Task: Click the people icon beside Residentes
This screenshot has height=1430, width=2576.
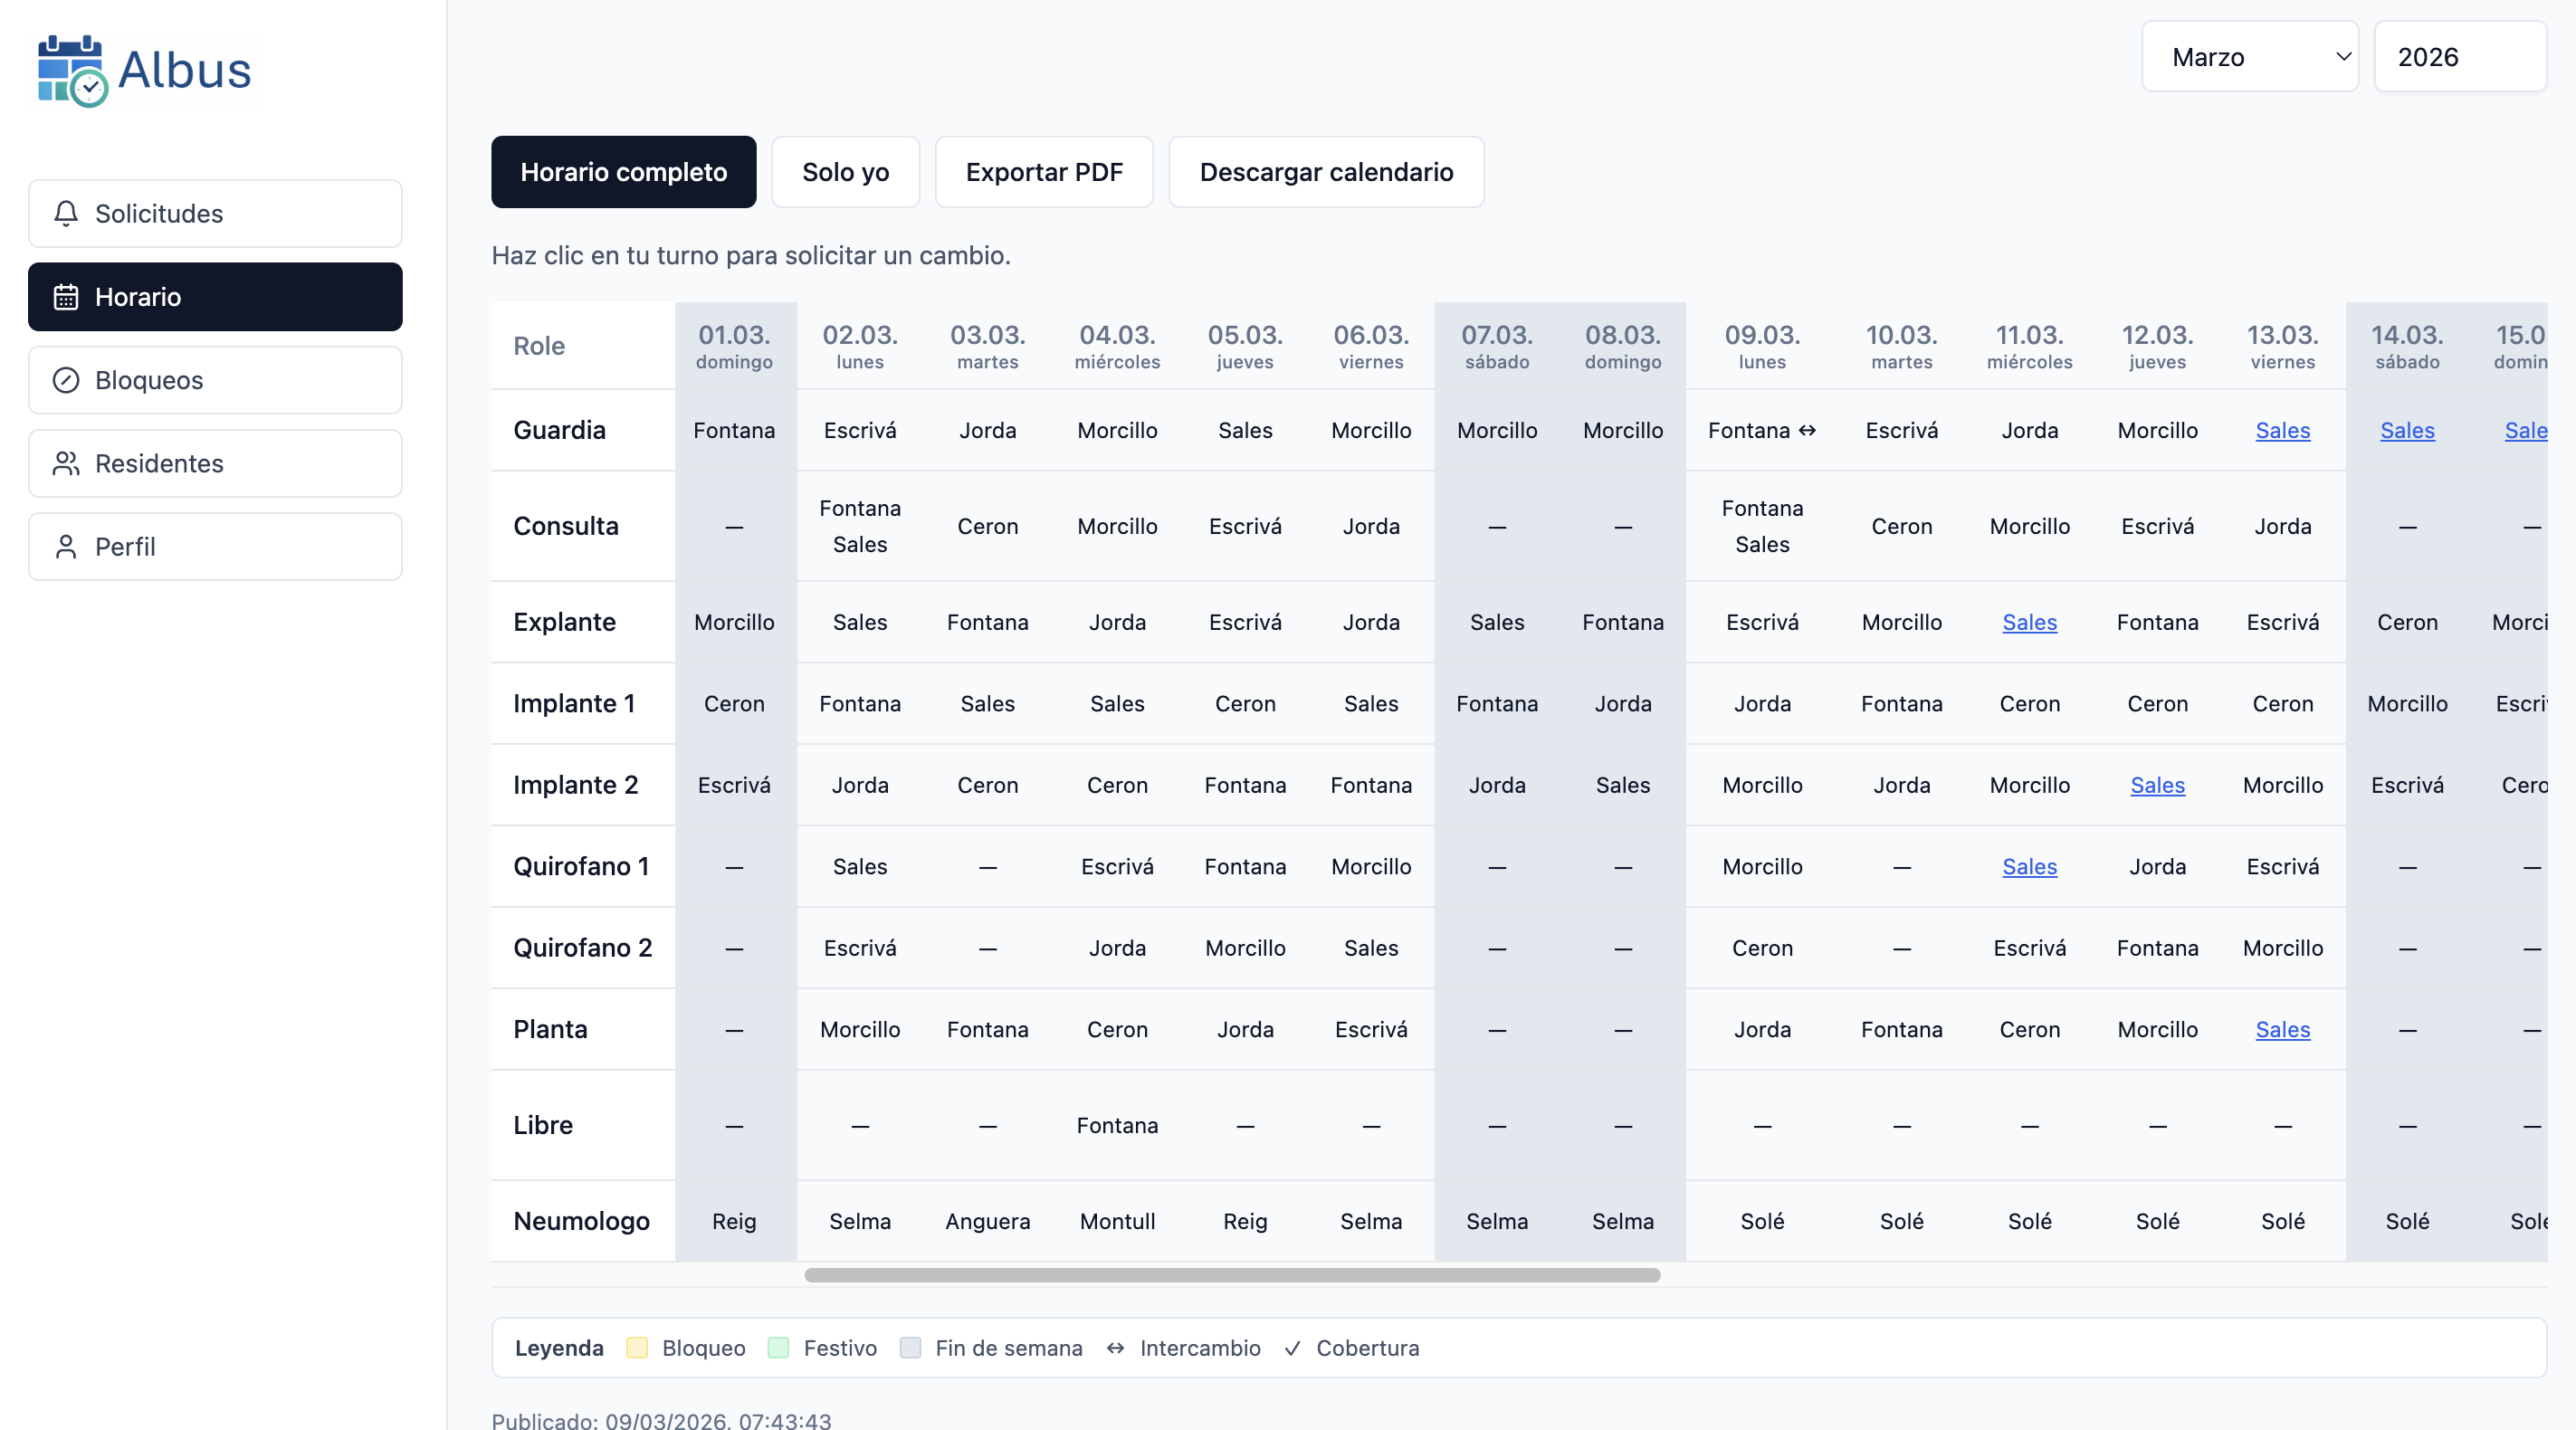Action: coord(66,463)
